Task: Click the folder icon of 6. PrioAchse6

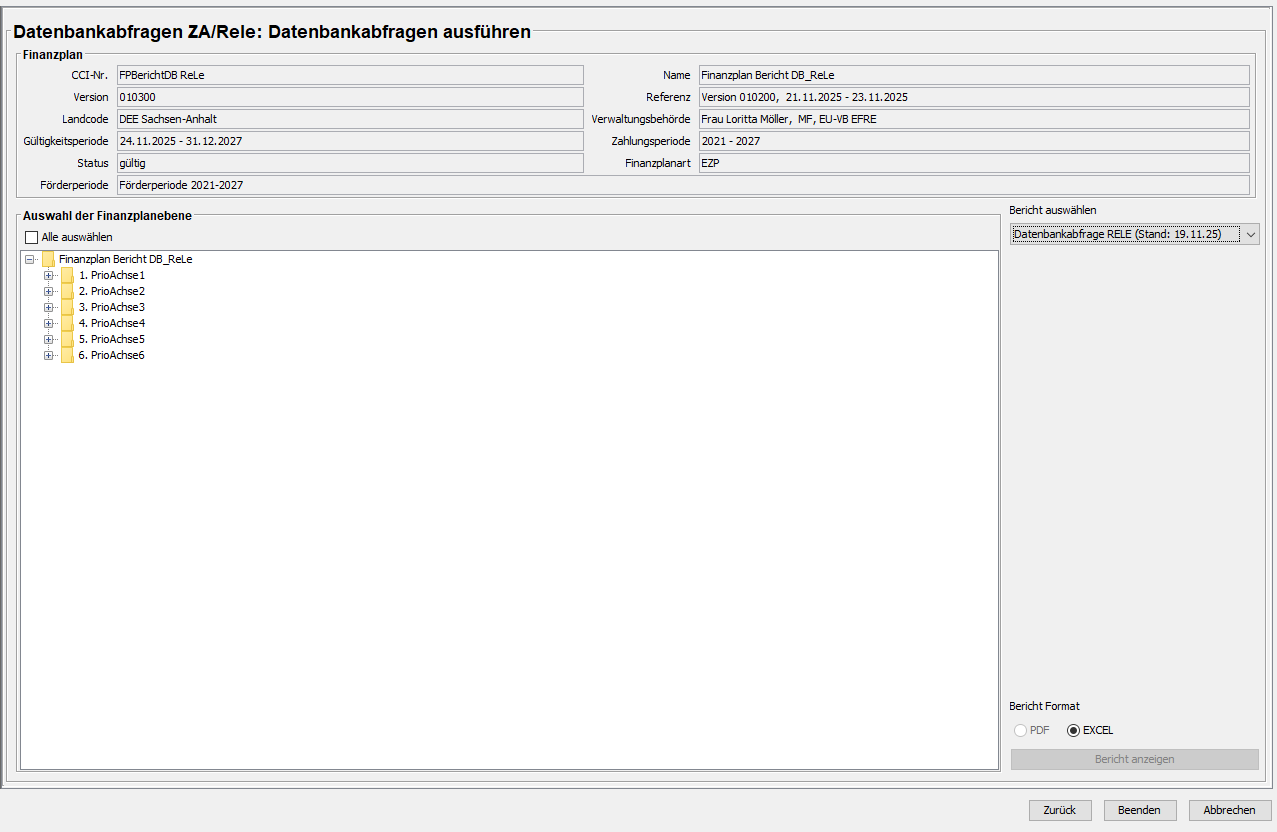Action: (x=67, y=356)
